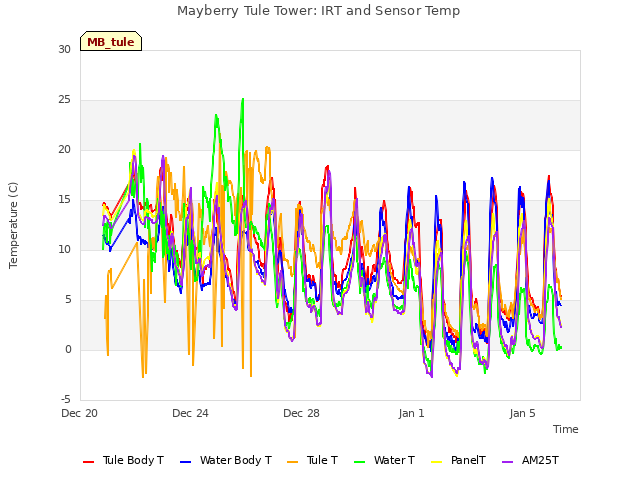Click the MB_tule label badge
The width and height of the screenshot is (640, 480).
[111, 42]
